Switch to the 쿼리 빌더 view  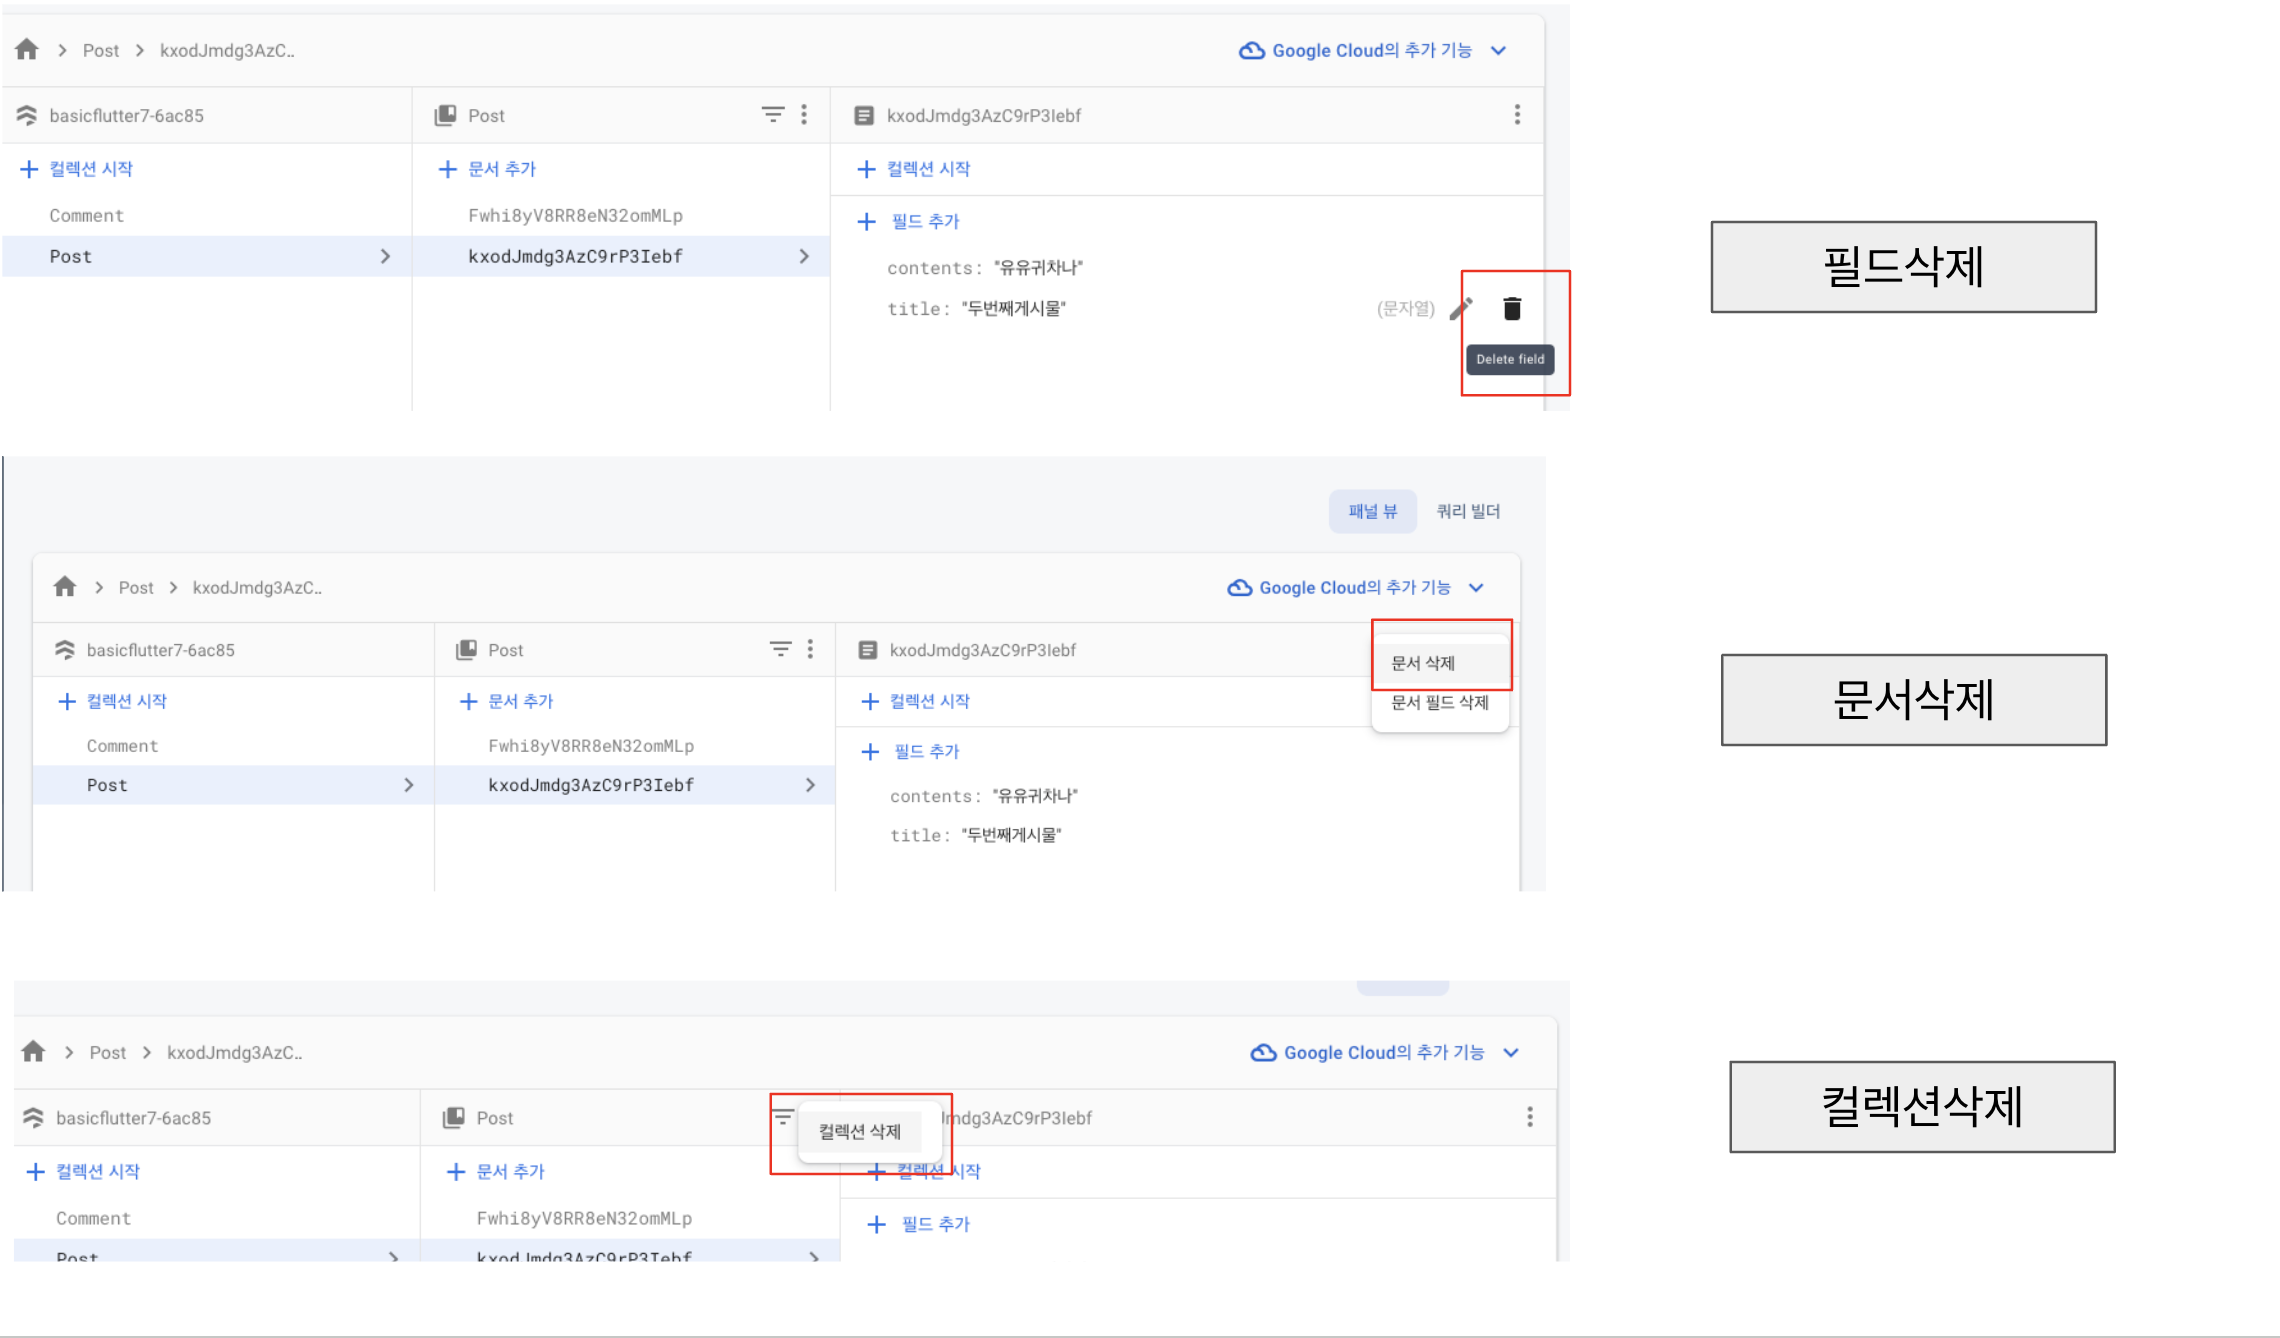click(x=1468, y=511)
